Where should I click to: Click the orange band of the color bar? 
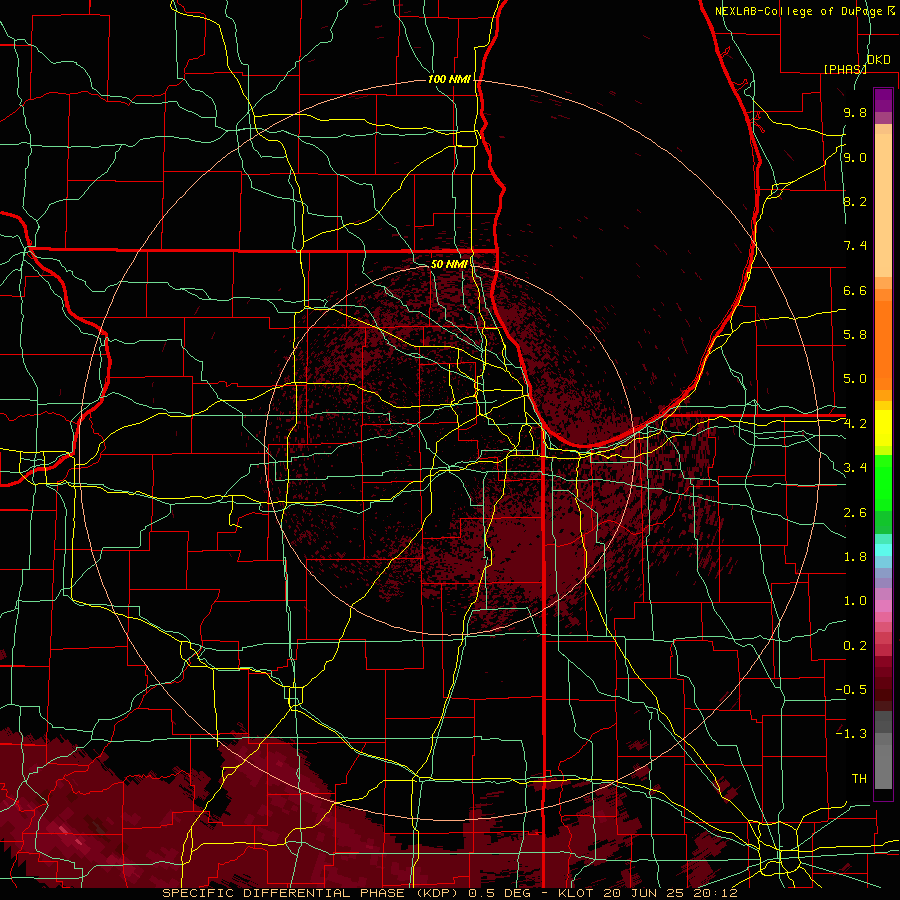(883, 344)
